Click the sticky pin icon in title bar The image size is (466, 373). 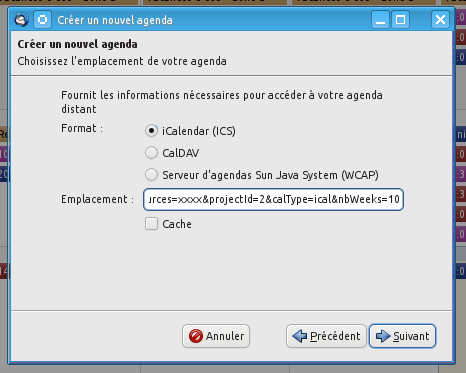pos(42,20)
